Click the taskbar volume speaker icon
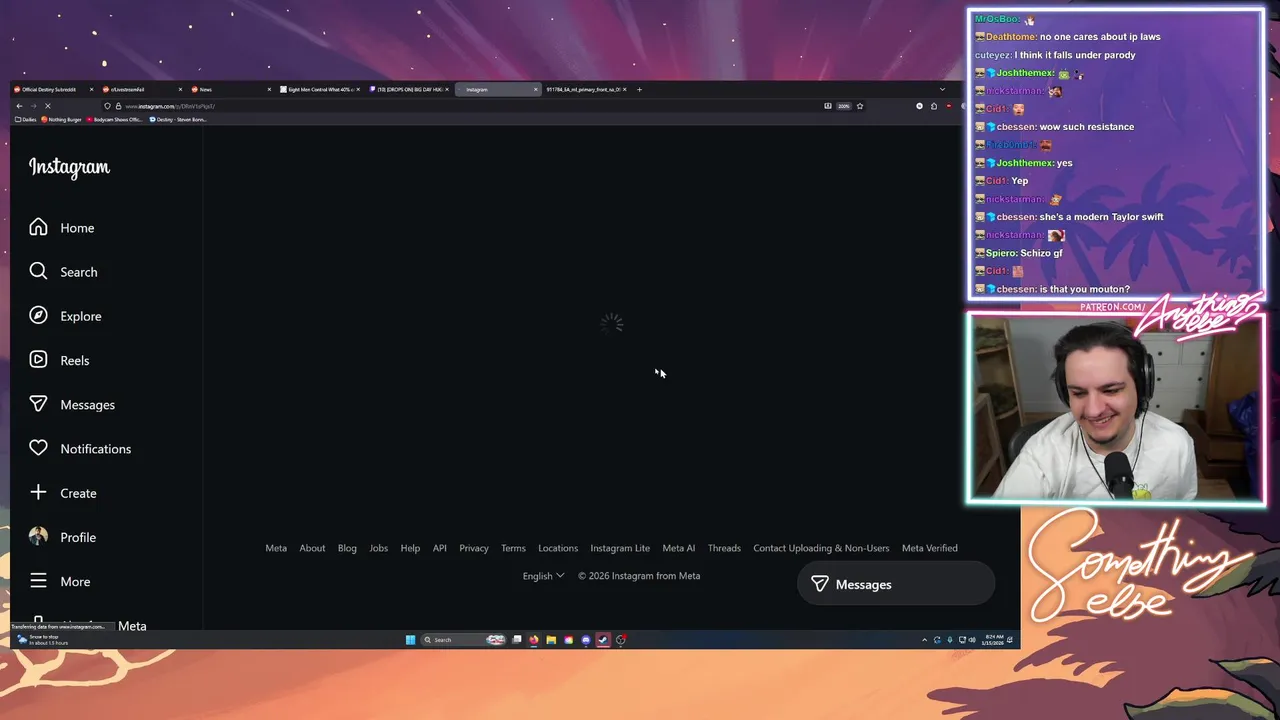Viewport: 1280px width, 720px height. 972,640
